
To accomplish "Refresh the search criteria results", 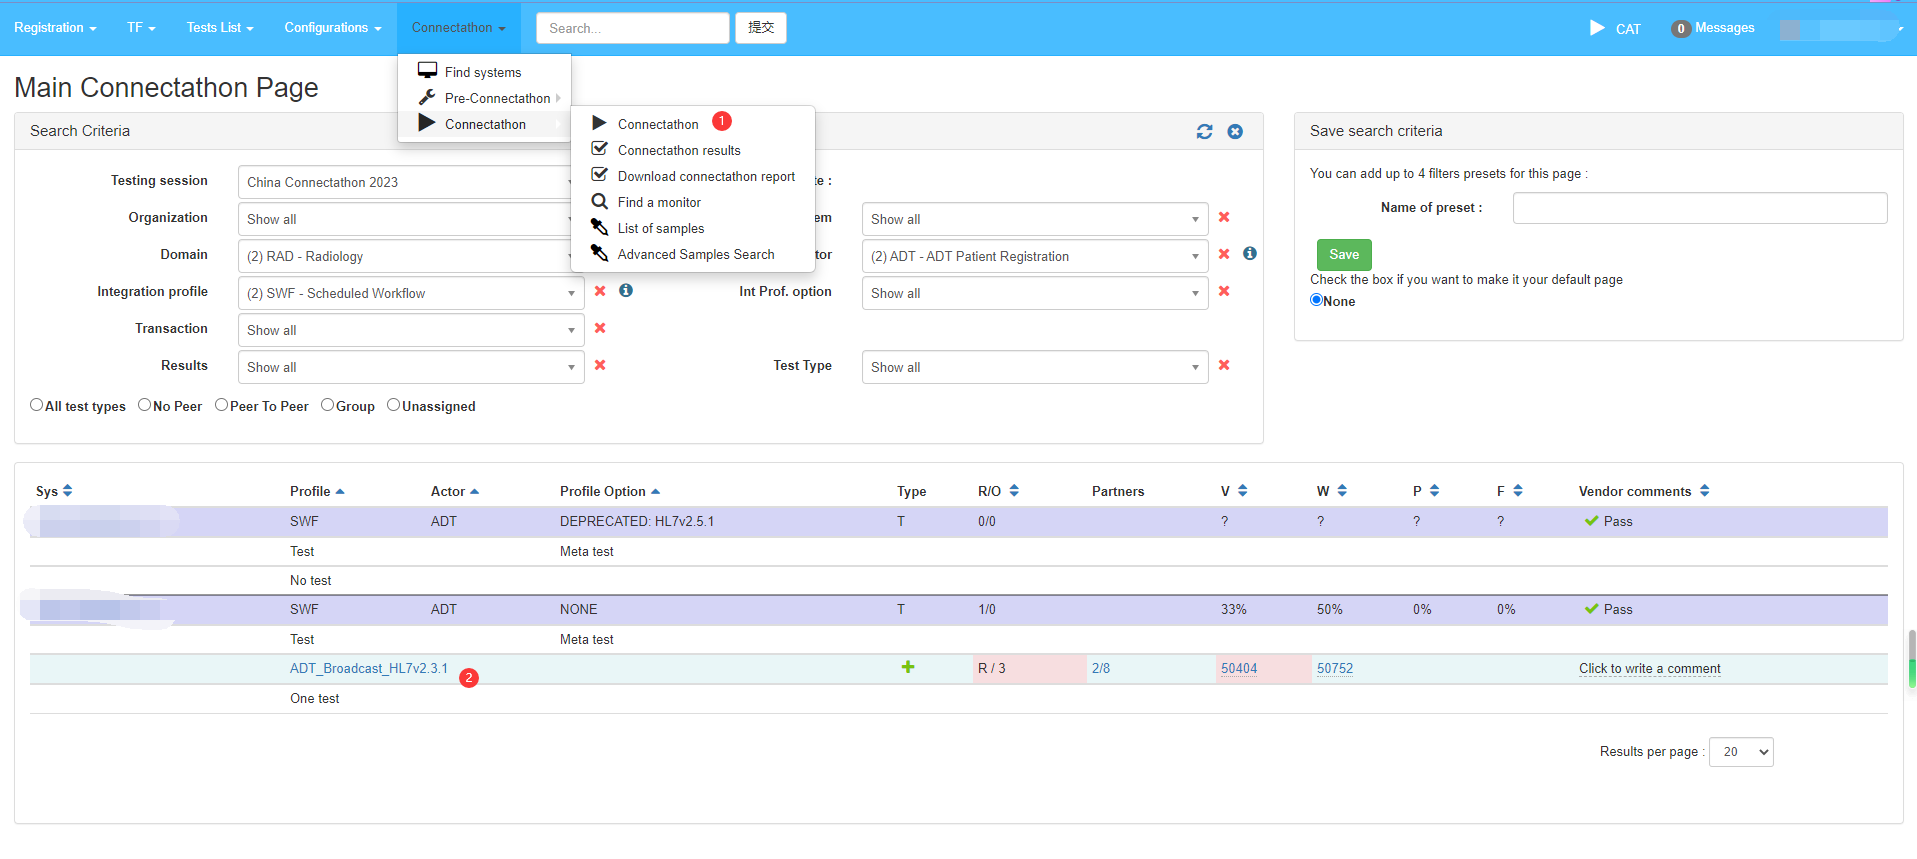I will (1204, 132).
